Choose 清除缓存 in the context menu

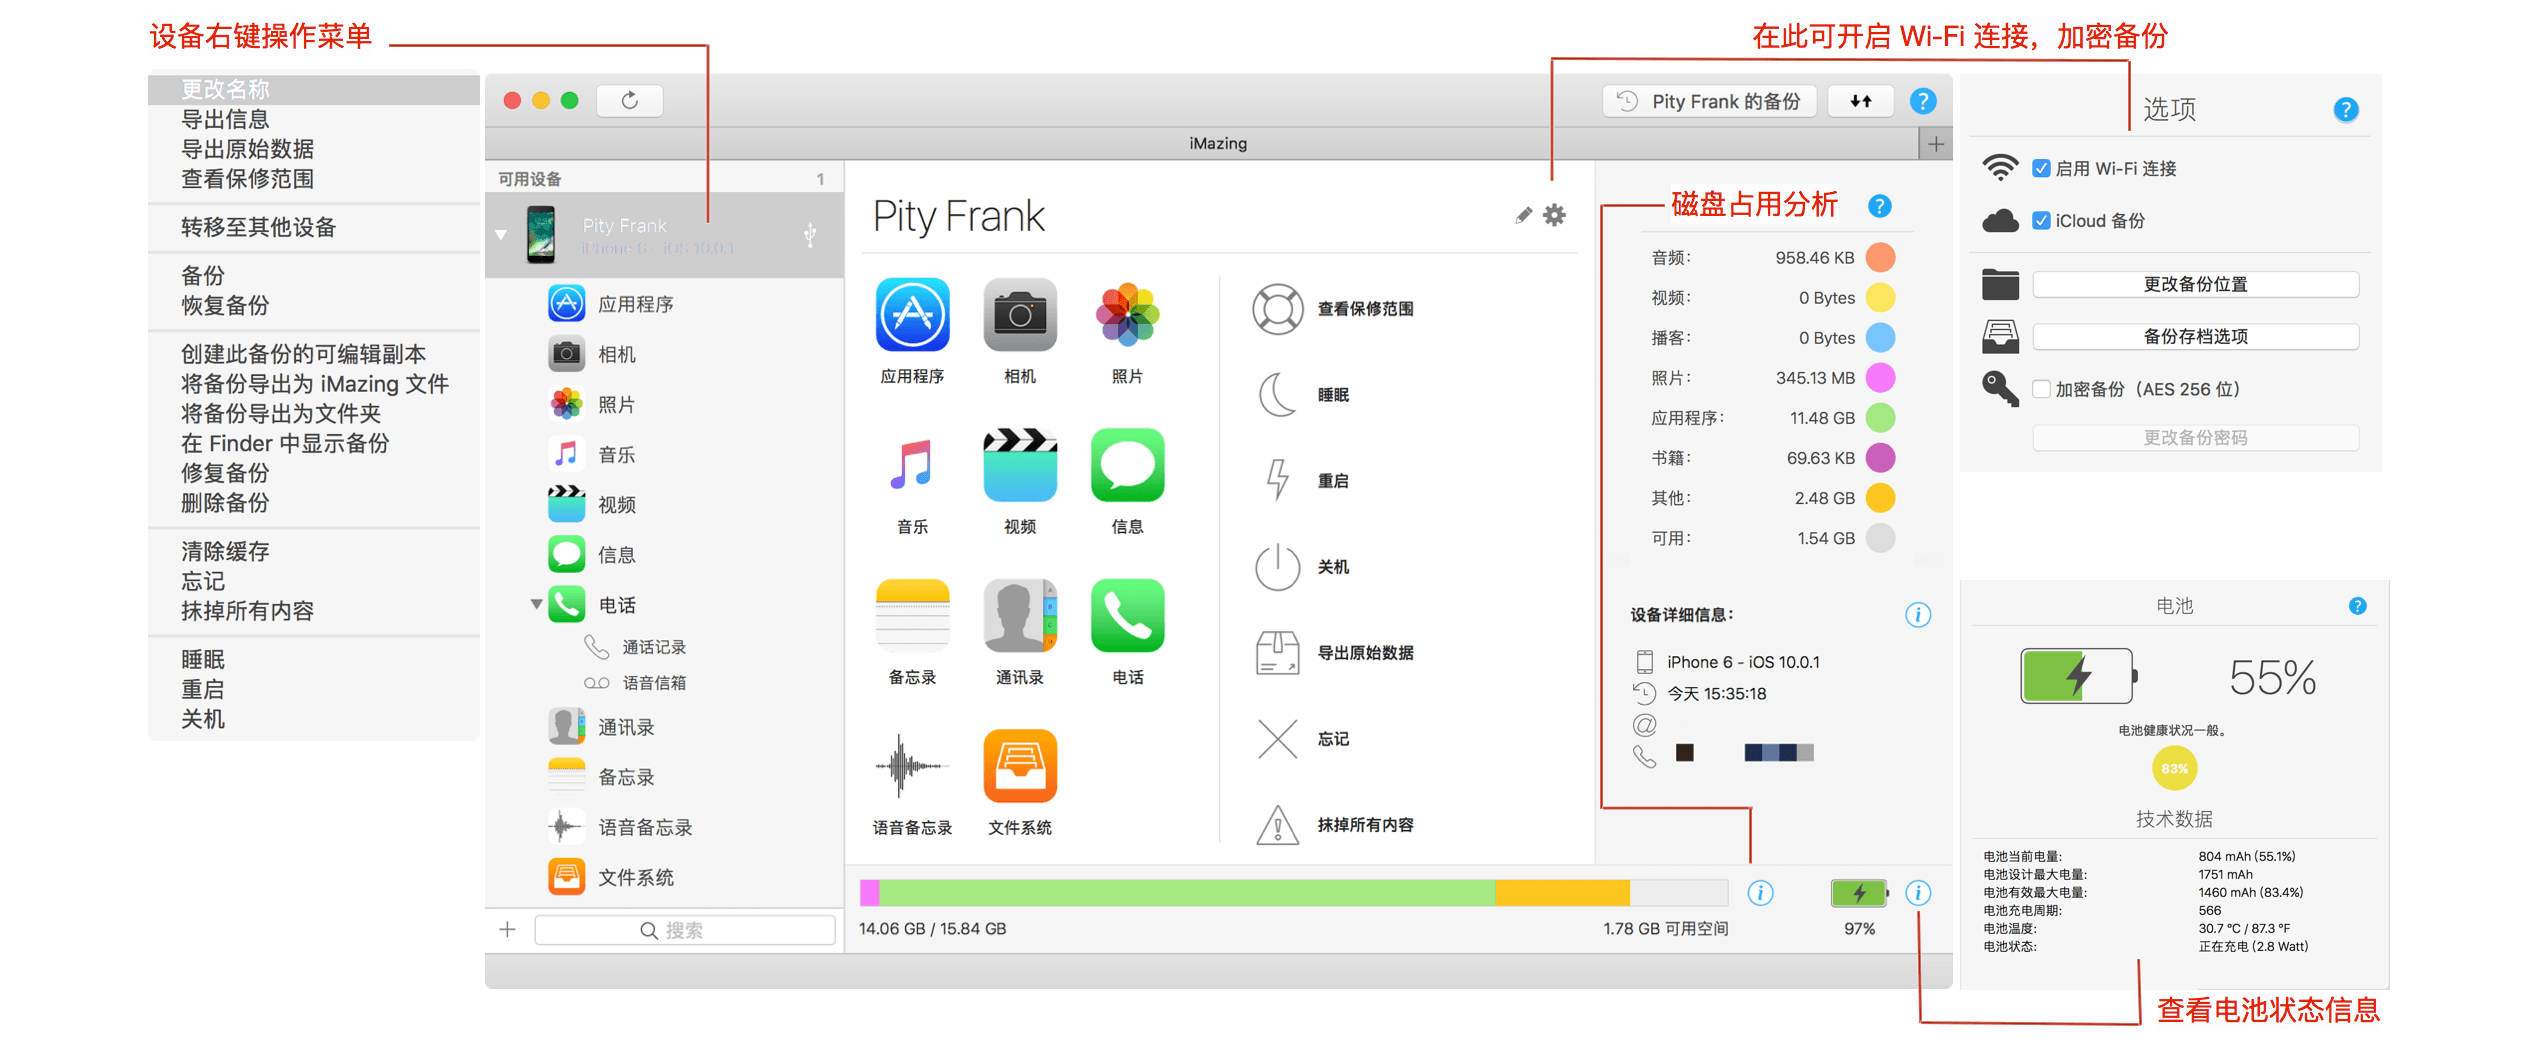coord(314,552)
